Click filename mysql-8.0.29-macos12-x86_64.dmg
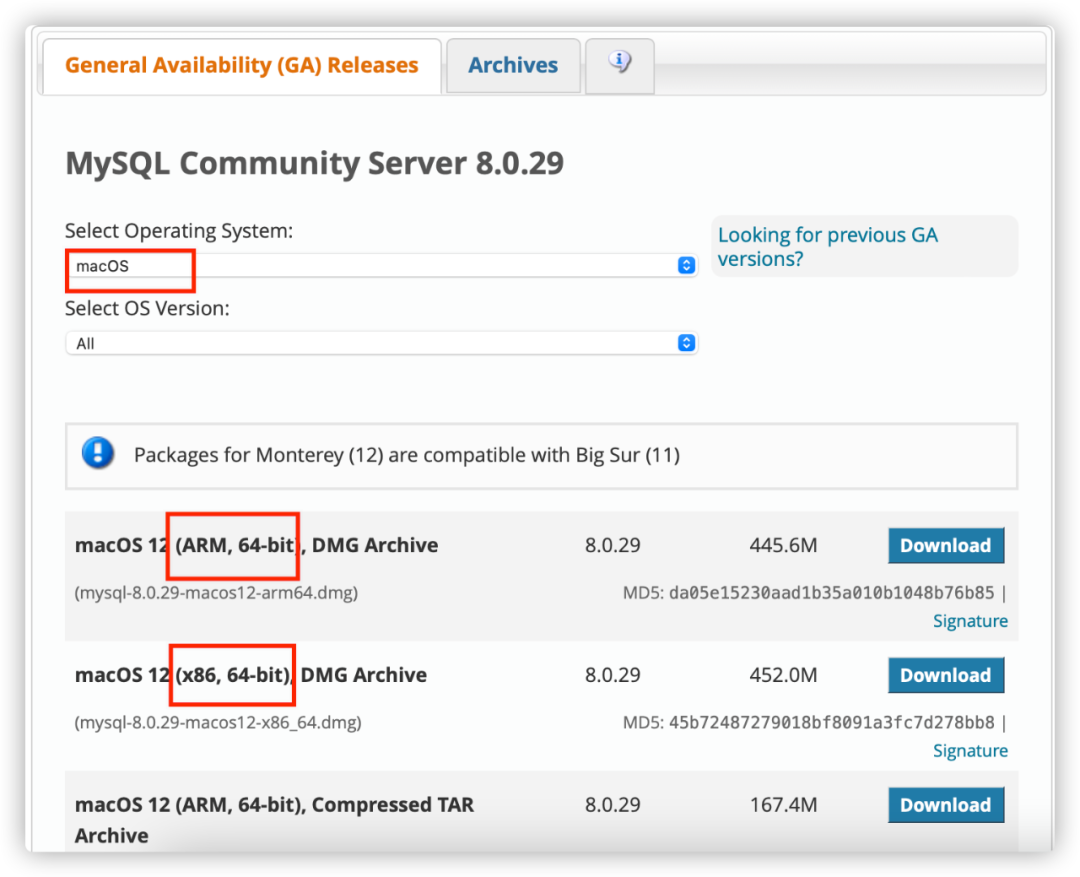The image size is (1080, 877). click(218, 722)
